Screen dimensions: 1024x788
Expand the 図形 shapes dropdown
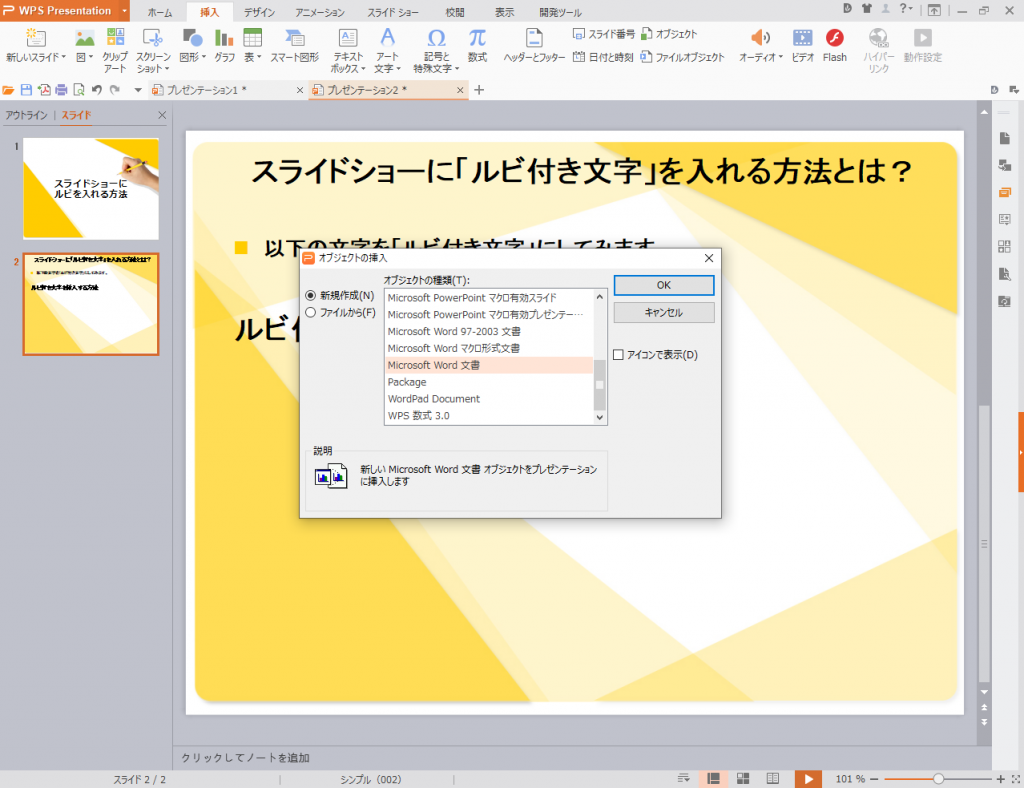coord(204,57)
